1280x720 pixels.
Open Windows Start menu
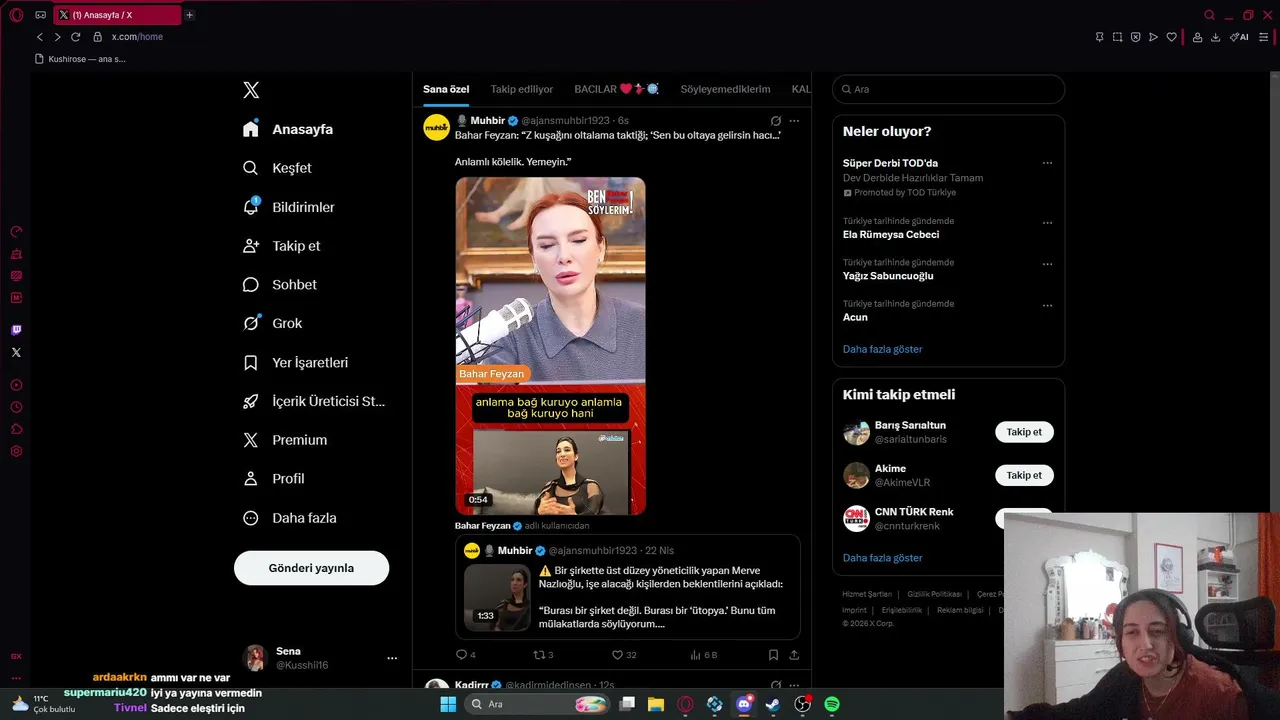point(448,704)
